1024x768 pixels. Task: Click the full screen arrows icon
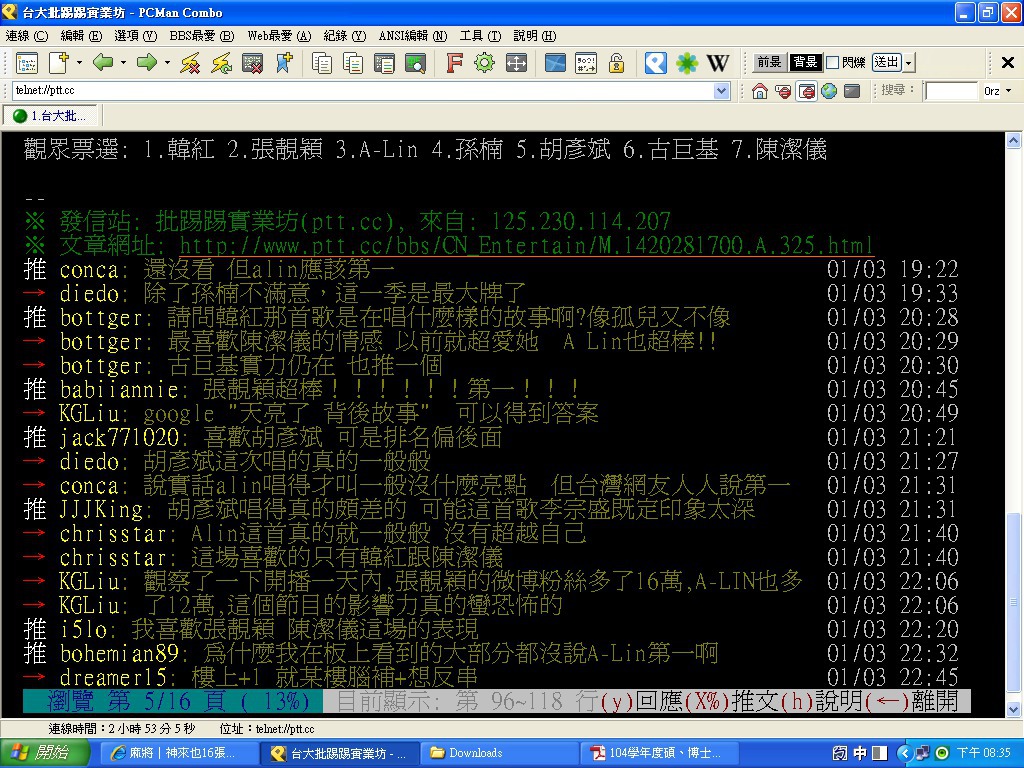point(516,63)
